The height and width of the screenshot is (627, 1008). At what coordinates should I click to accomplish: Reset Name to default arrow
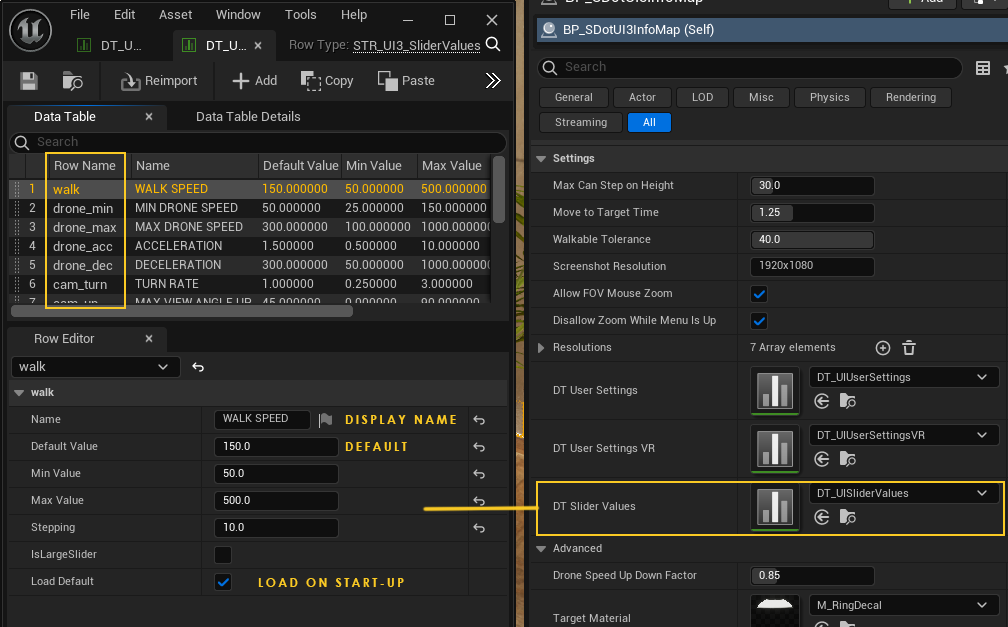pos(479,420)
